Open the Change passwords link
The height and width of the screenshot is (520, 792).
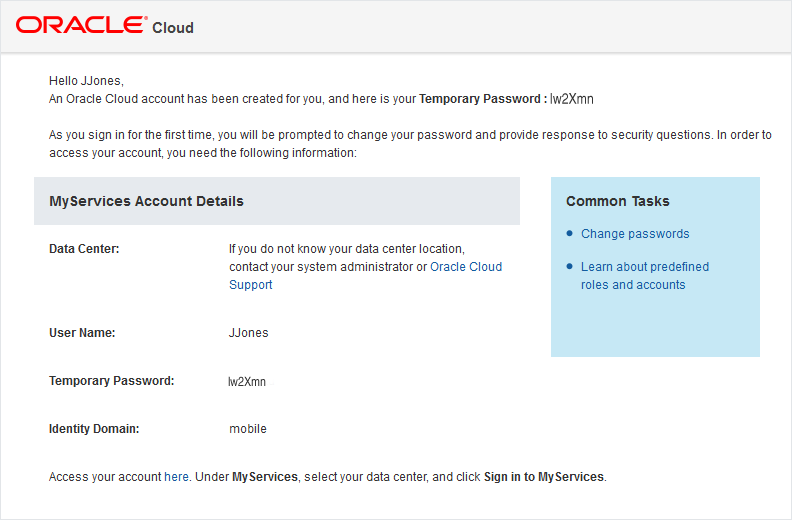(635, 234)
